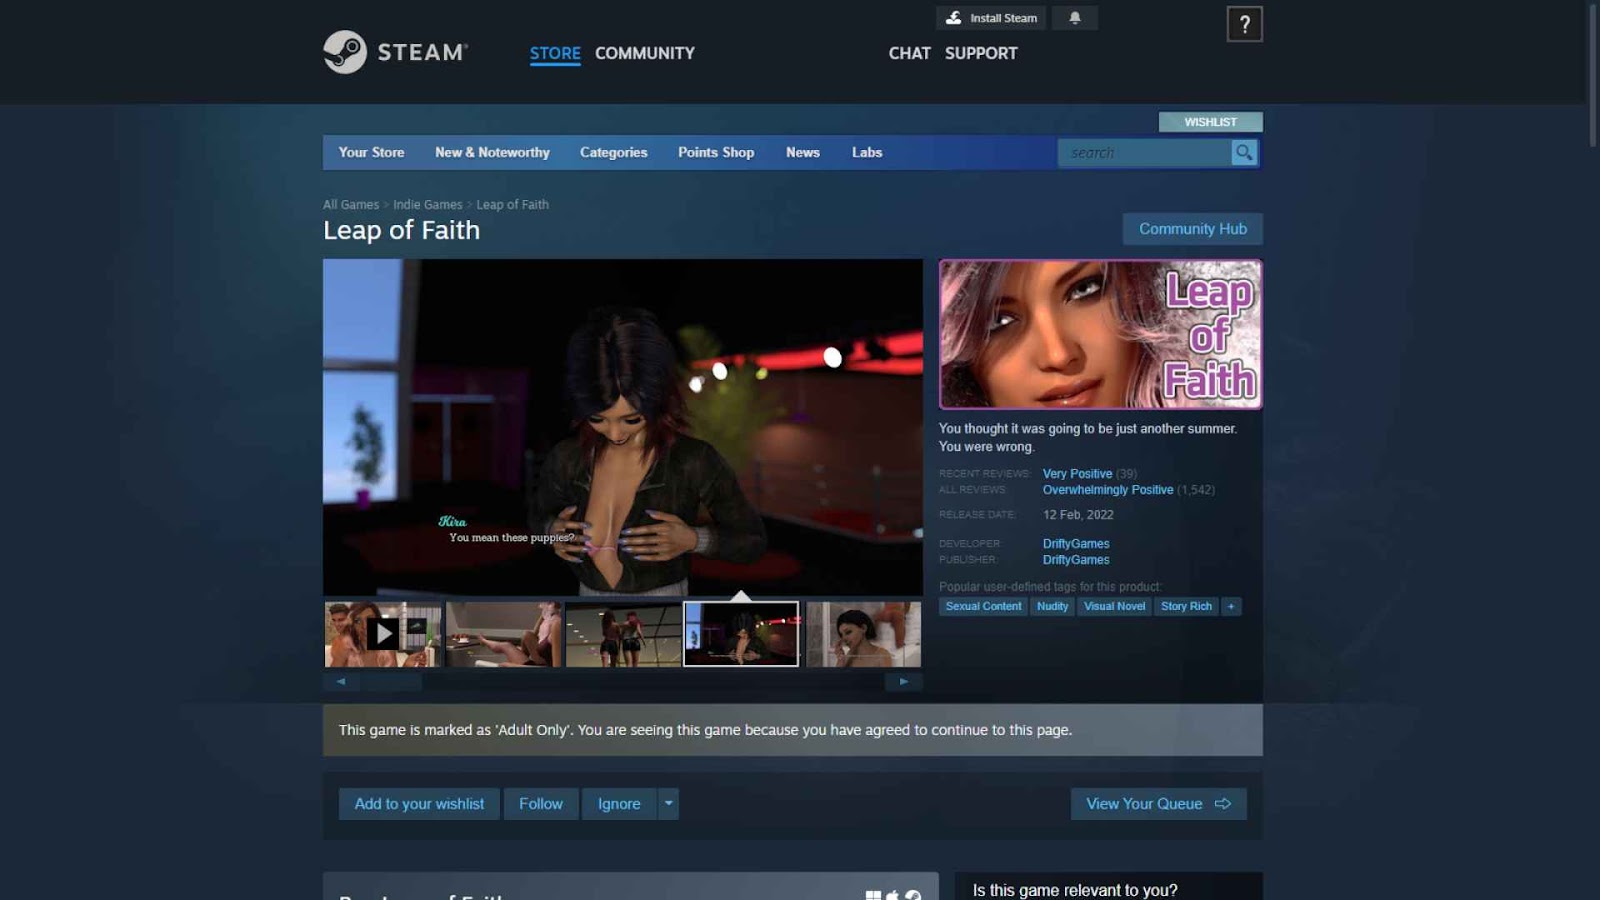Click 'Is this game relevant to you?' heading
This screenshot has height=900, width=1600.
1075,890
